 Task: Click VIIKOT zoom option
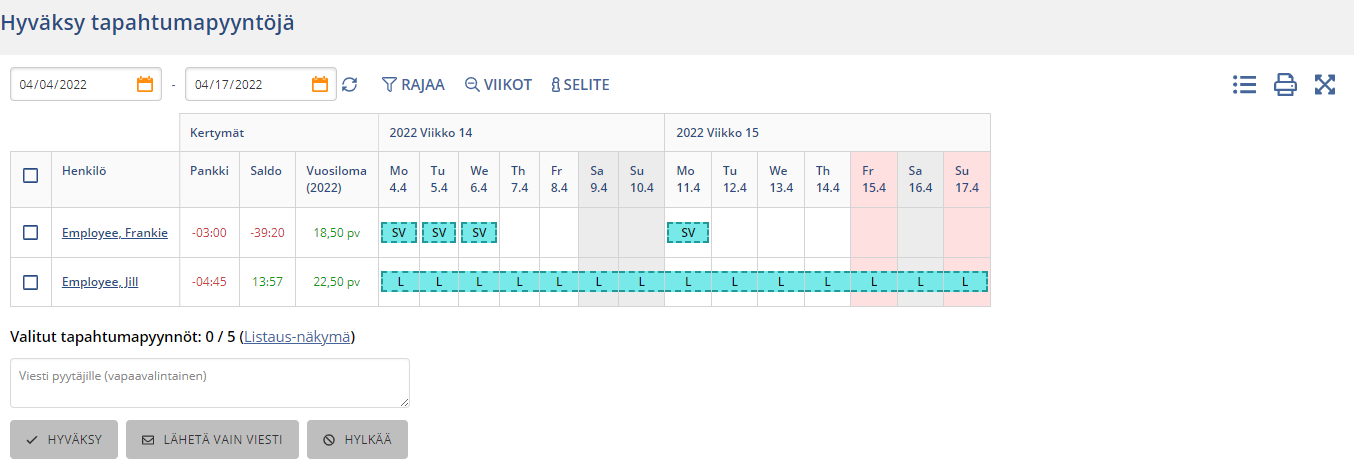[x=498, y=85]
